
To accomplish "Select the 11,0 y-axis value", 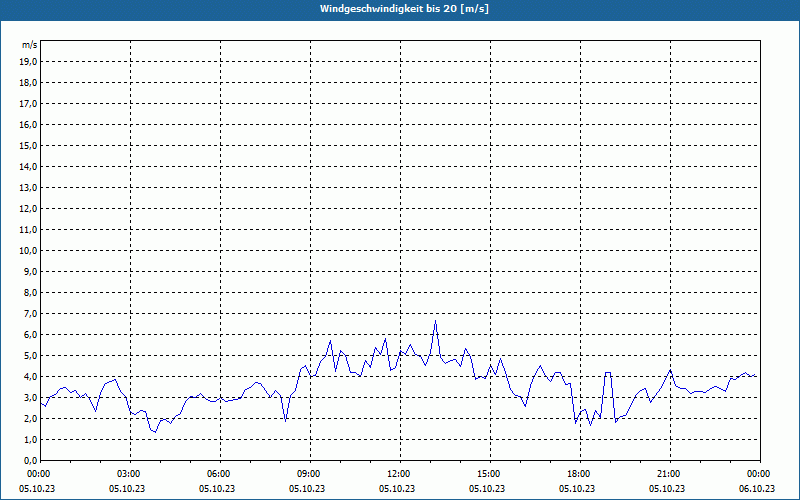I will pyautogui.click(x=28, y=230).
